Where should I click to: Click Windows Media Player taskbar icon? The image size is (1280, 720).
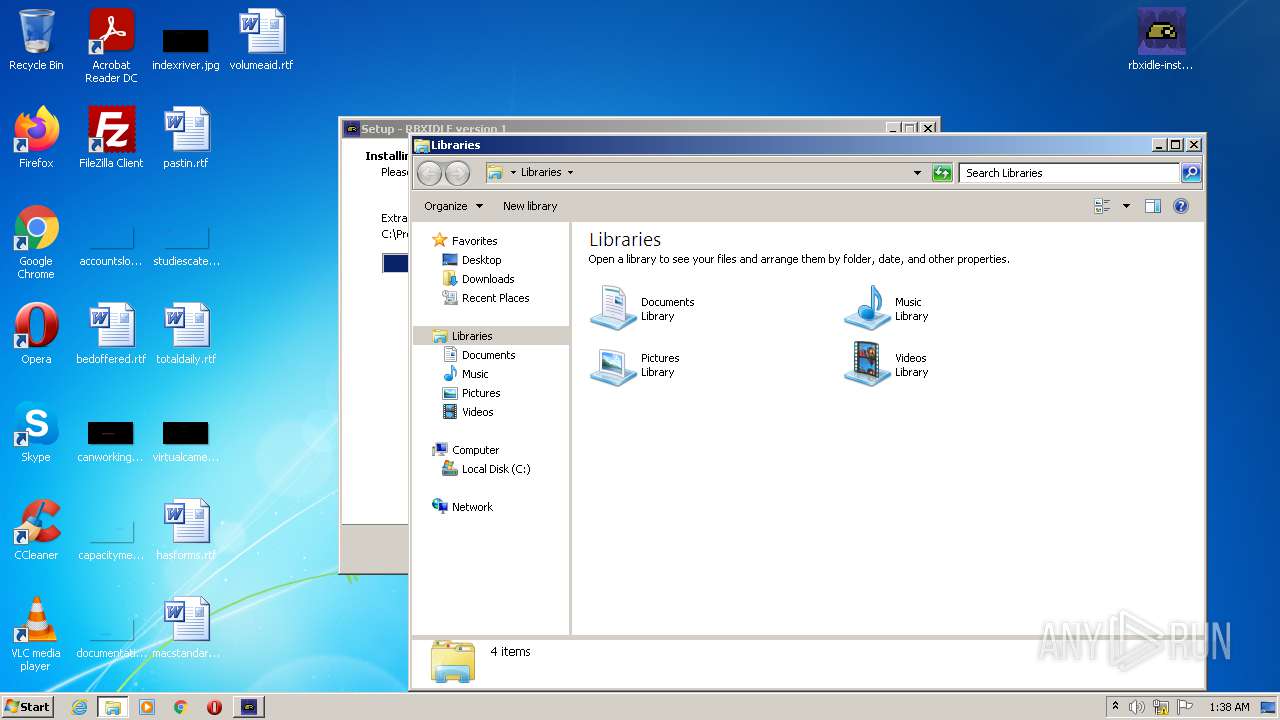click(x=147, y=707)
